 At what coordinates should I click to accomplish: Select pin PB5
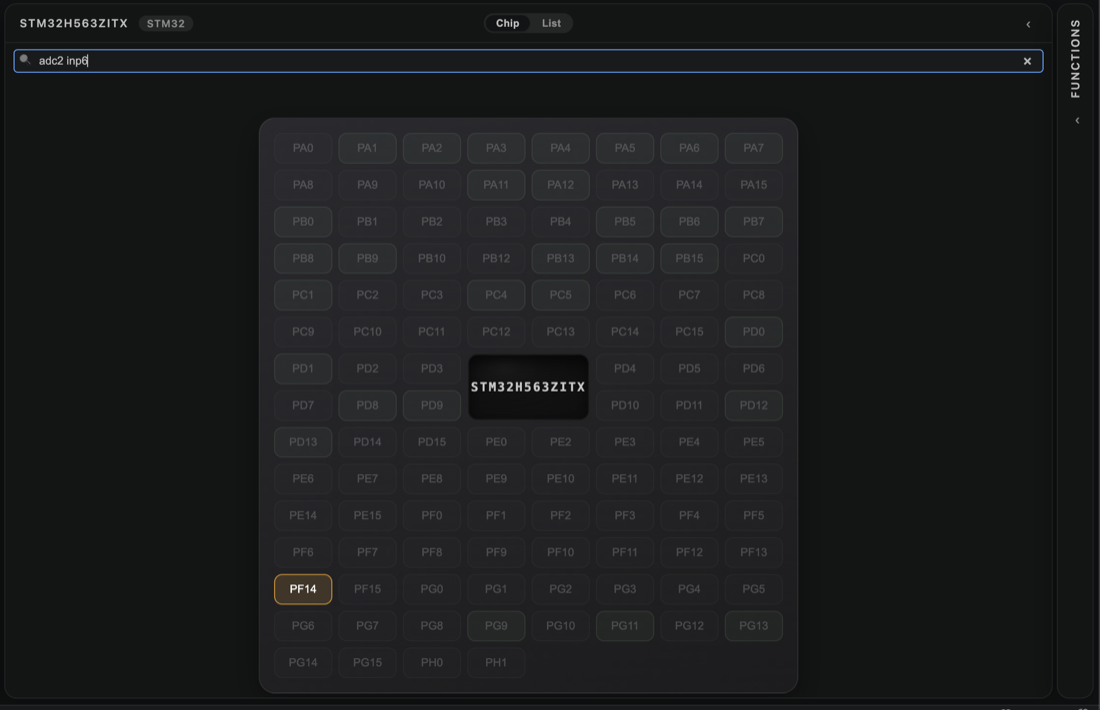click(x=625, y=222)
